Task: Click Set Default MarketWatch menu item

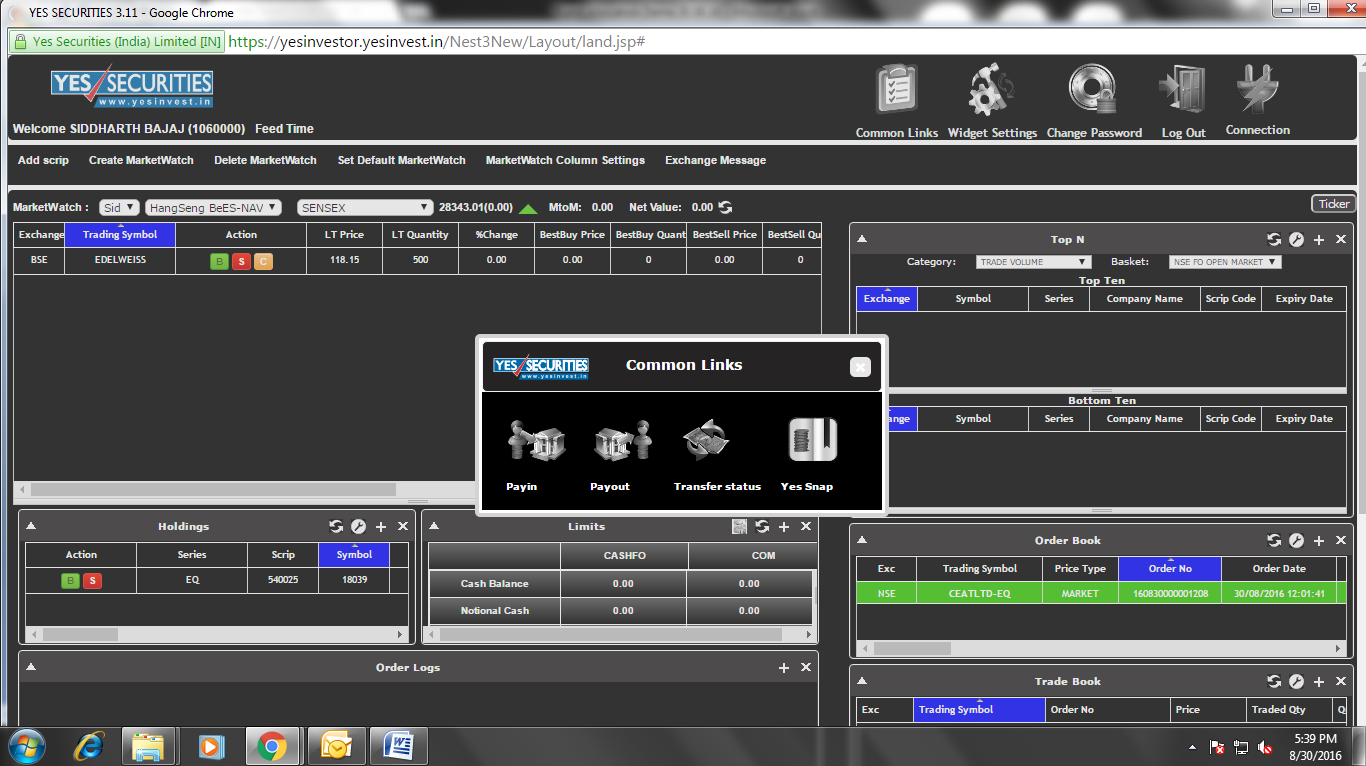Action: [401, 160]
